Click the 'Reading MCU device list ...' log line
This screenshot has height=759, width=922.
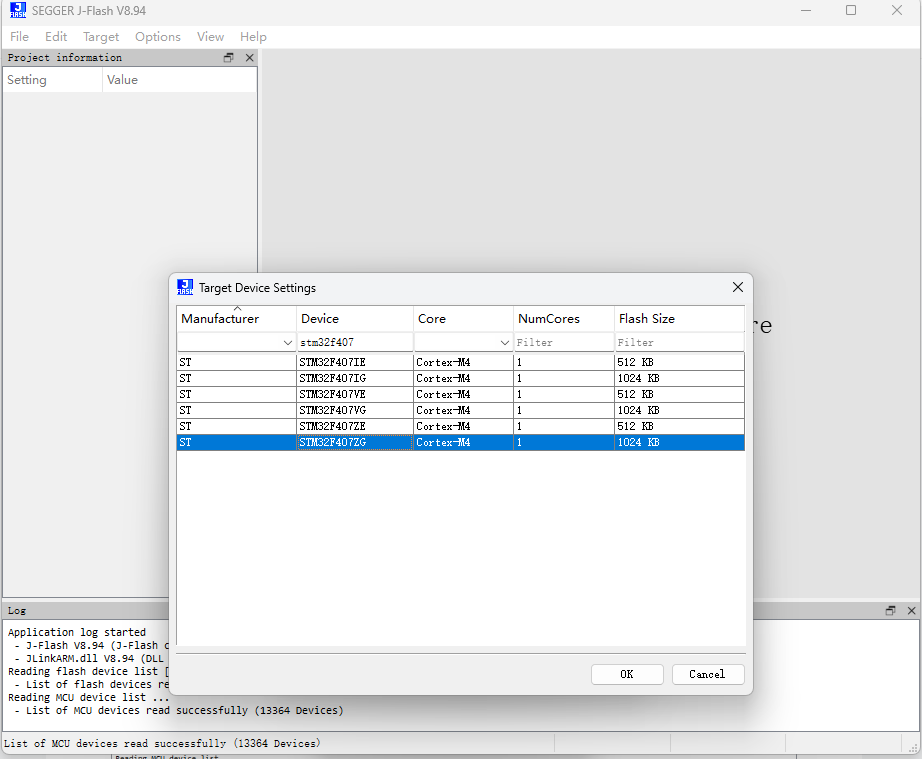click(88, 697)
